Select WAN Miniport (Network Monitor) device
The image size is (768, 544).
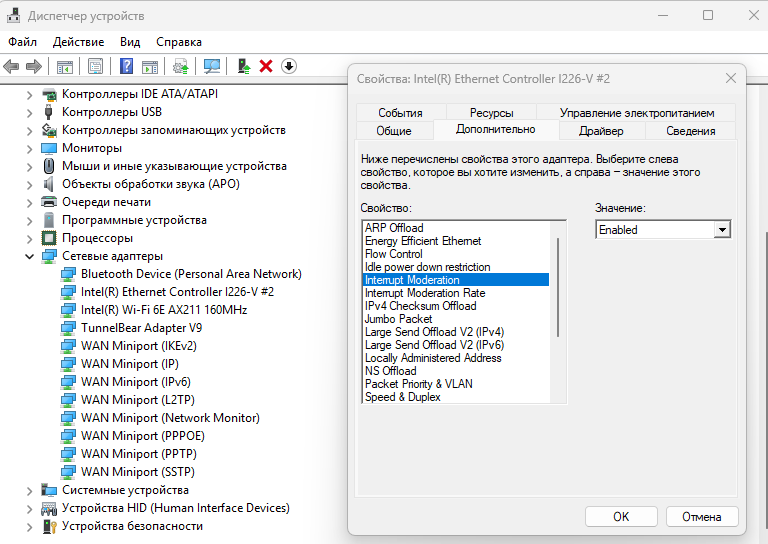click(x=170, y=418)
